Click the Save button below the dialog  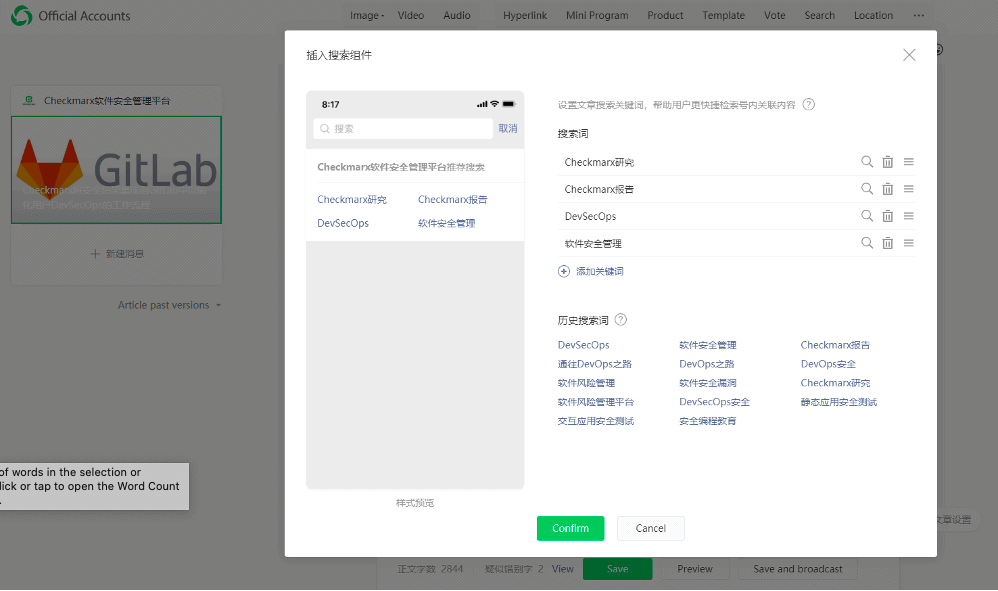(617, 569)
